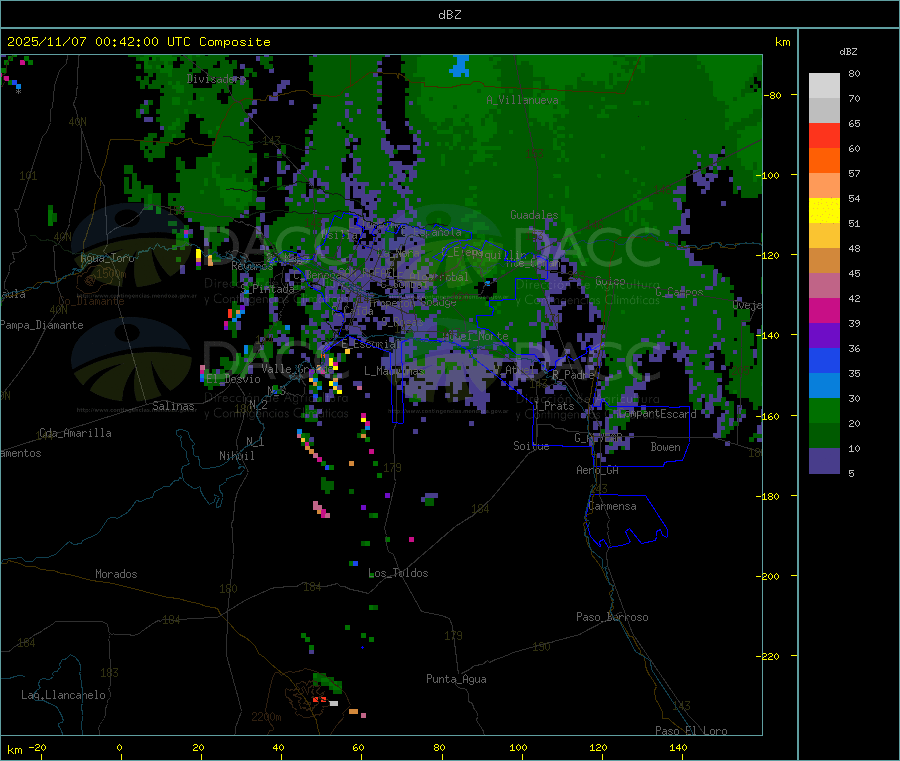The width and height of the screenshot is (900, 761).
Task: Select the slate purple 10 dBZ swatch
Action: click(824, 461)
